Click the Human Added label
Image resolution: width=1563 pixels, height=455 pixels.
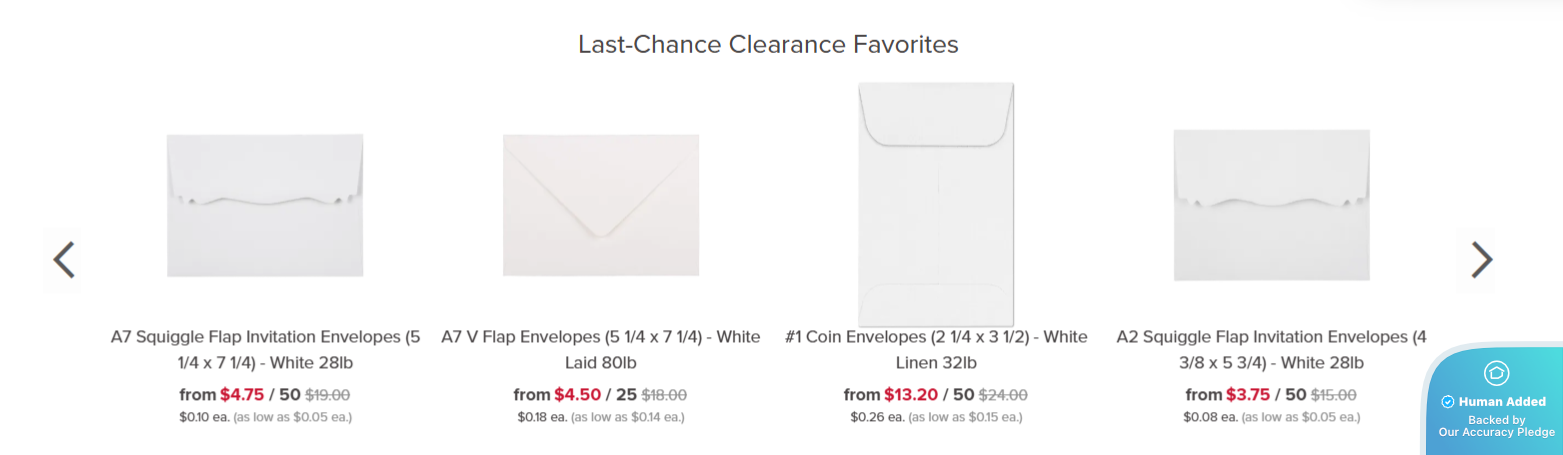click(1502, 402)
